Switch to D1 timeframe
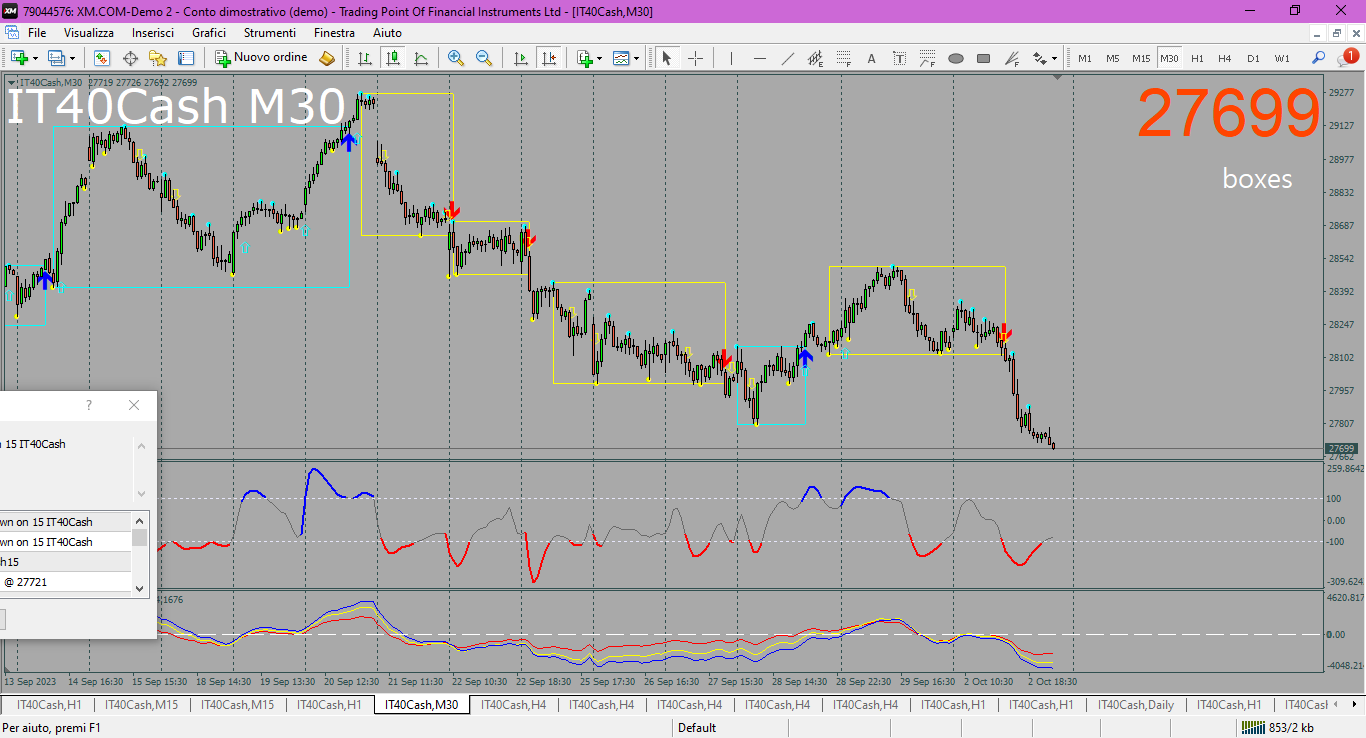 (x=1253, y=58)
